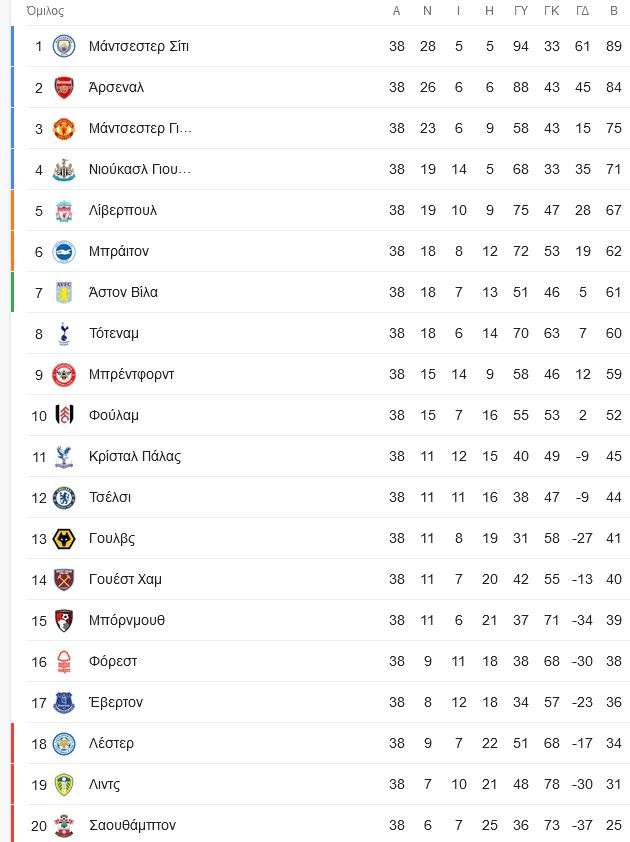Viewport: 630px width, 842px height.
Task: Select the Manchester United badge icon
Action: (x=64, y=128)
